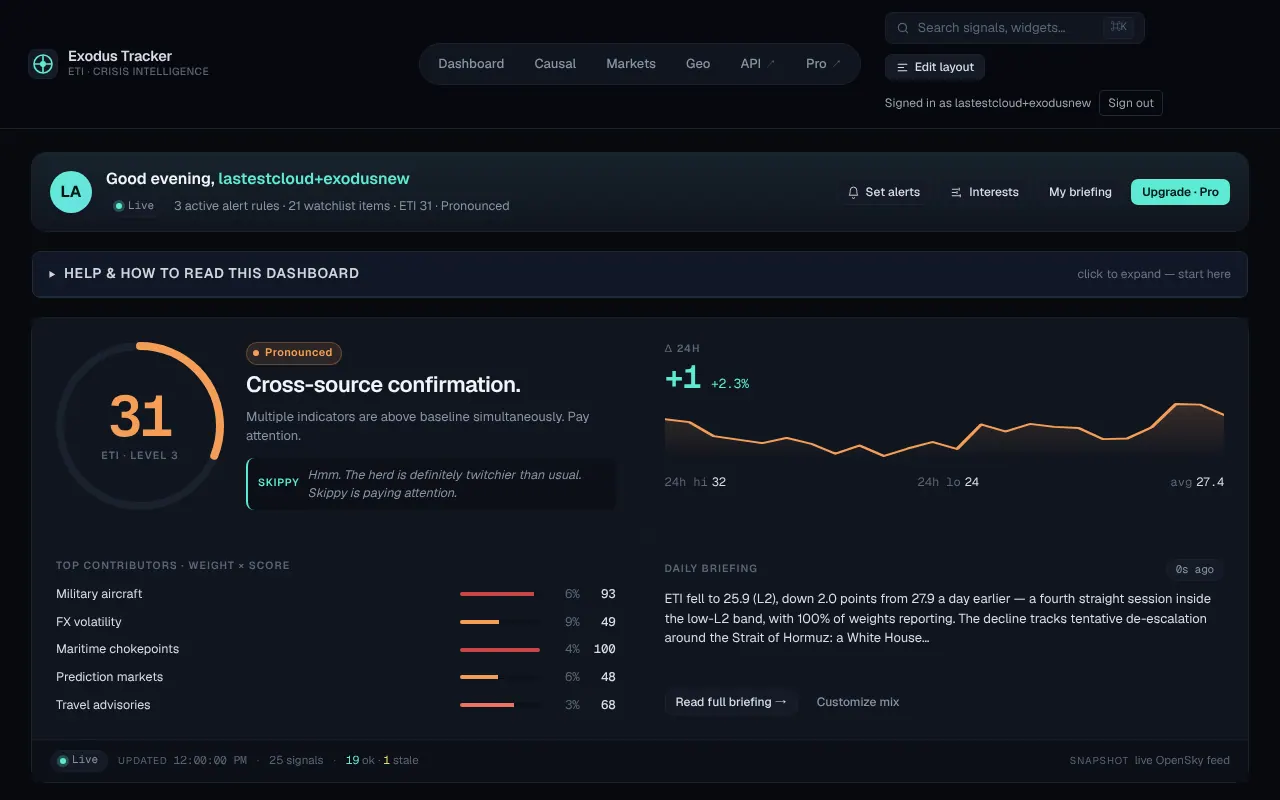The image size is (1280, 800).
Task: Click the Customize mix link
Action: click(x=858, y=702)
